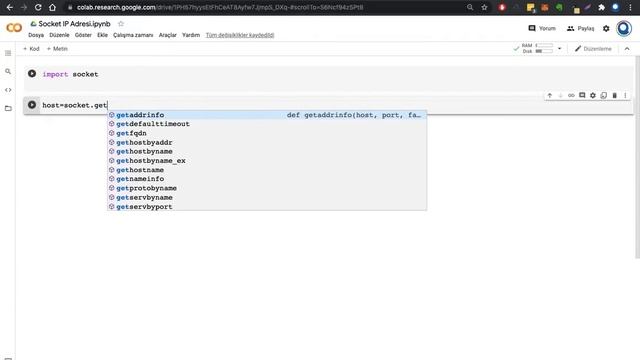Viewport: 640px width, 360px height.
Task: Open notebook settings gear icon
Action: pos(606,28)
